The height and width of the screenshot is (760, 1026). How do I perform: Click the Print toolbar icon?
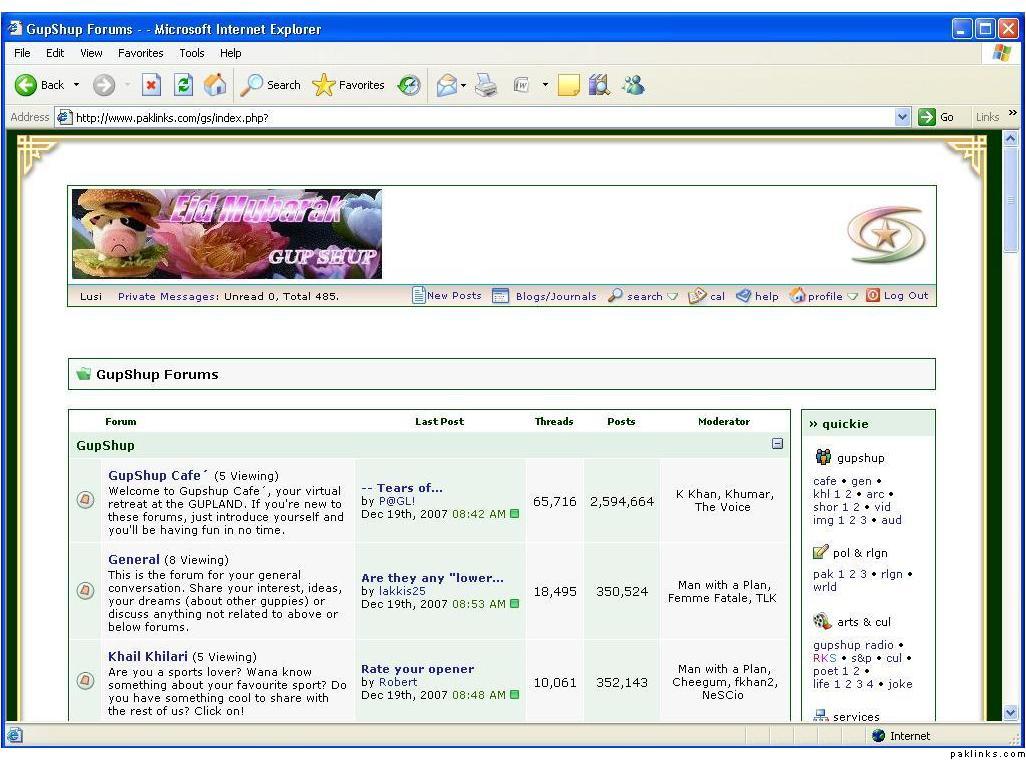486,86
